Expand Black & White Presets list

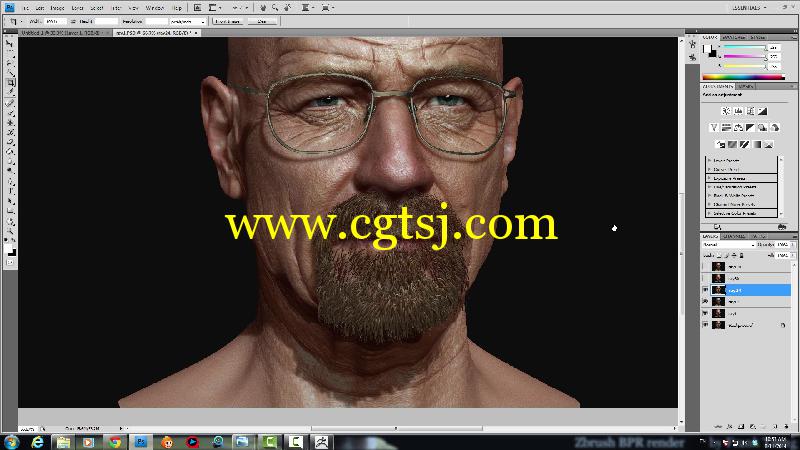pos(709,195)
